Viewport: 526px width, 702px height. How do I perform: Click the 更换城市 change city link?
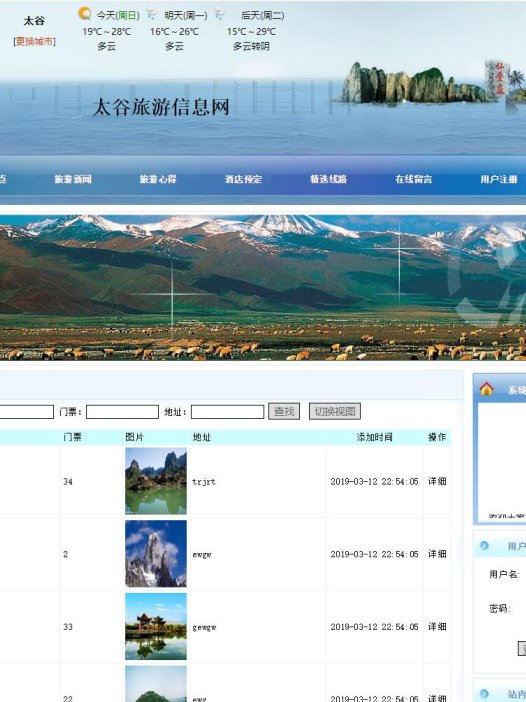point(34,42)
